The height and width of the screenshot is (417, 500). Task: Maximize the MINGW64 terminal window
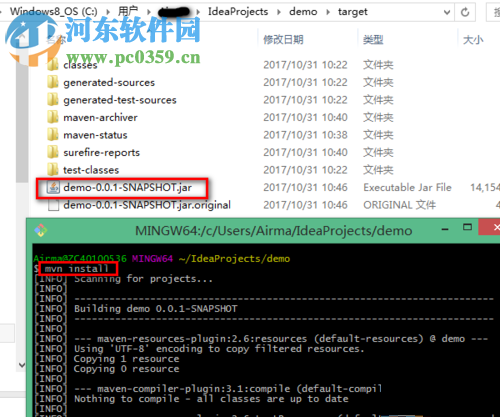click(467, 228)
